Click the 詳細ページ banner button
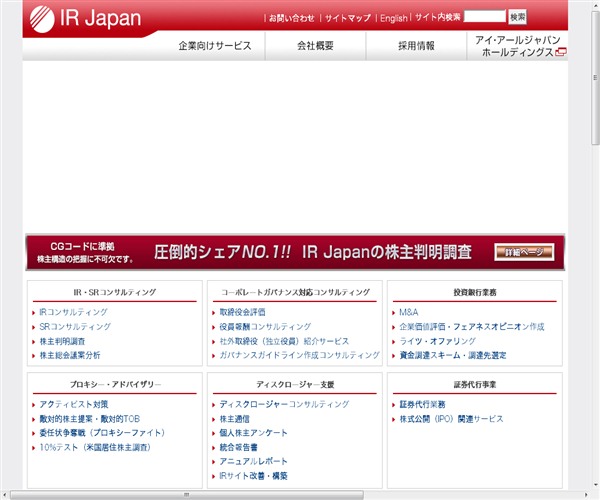Image resolution: width=600 pixels, height=500 pixels. point(524,252)
